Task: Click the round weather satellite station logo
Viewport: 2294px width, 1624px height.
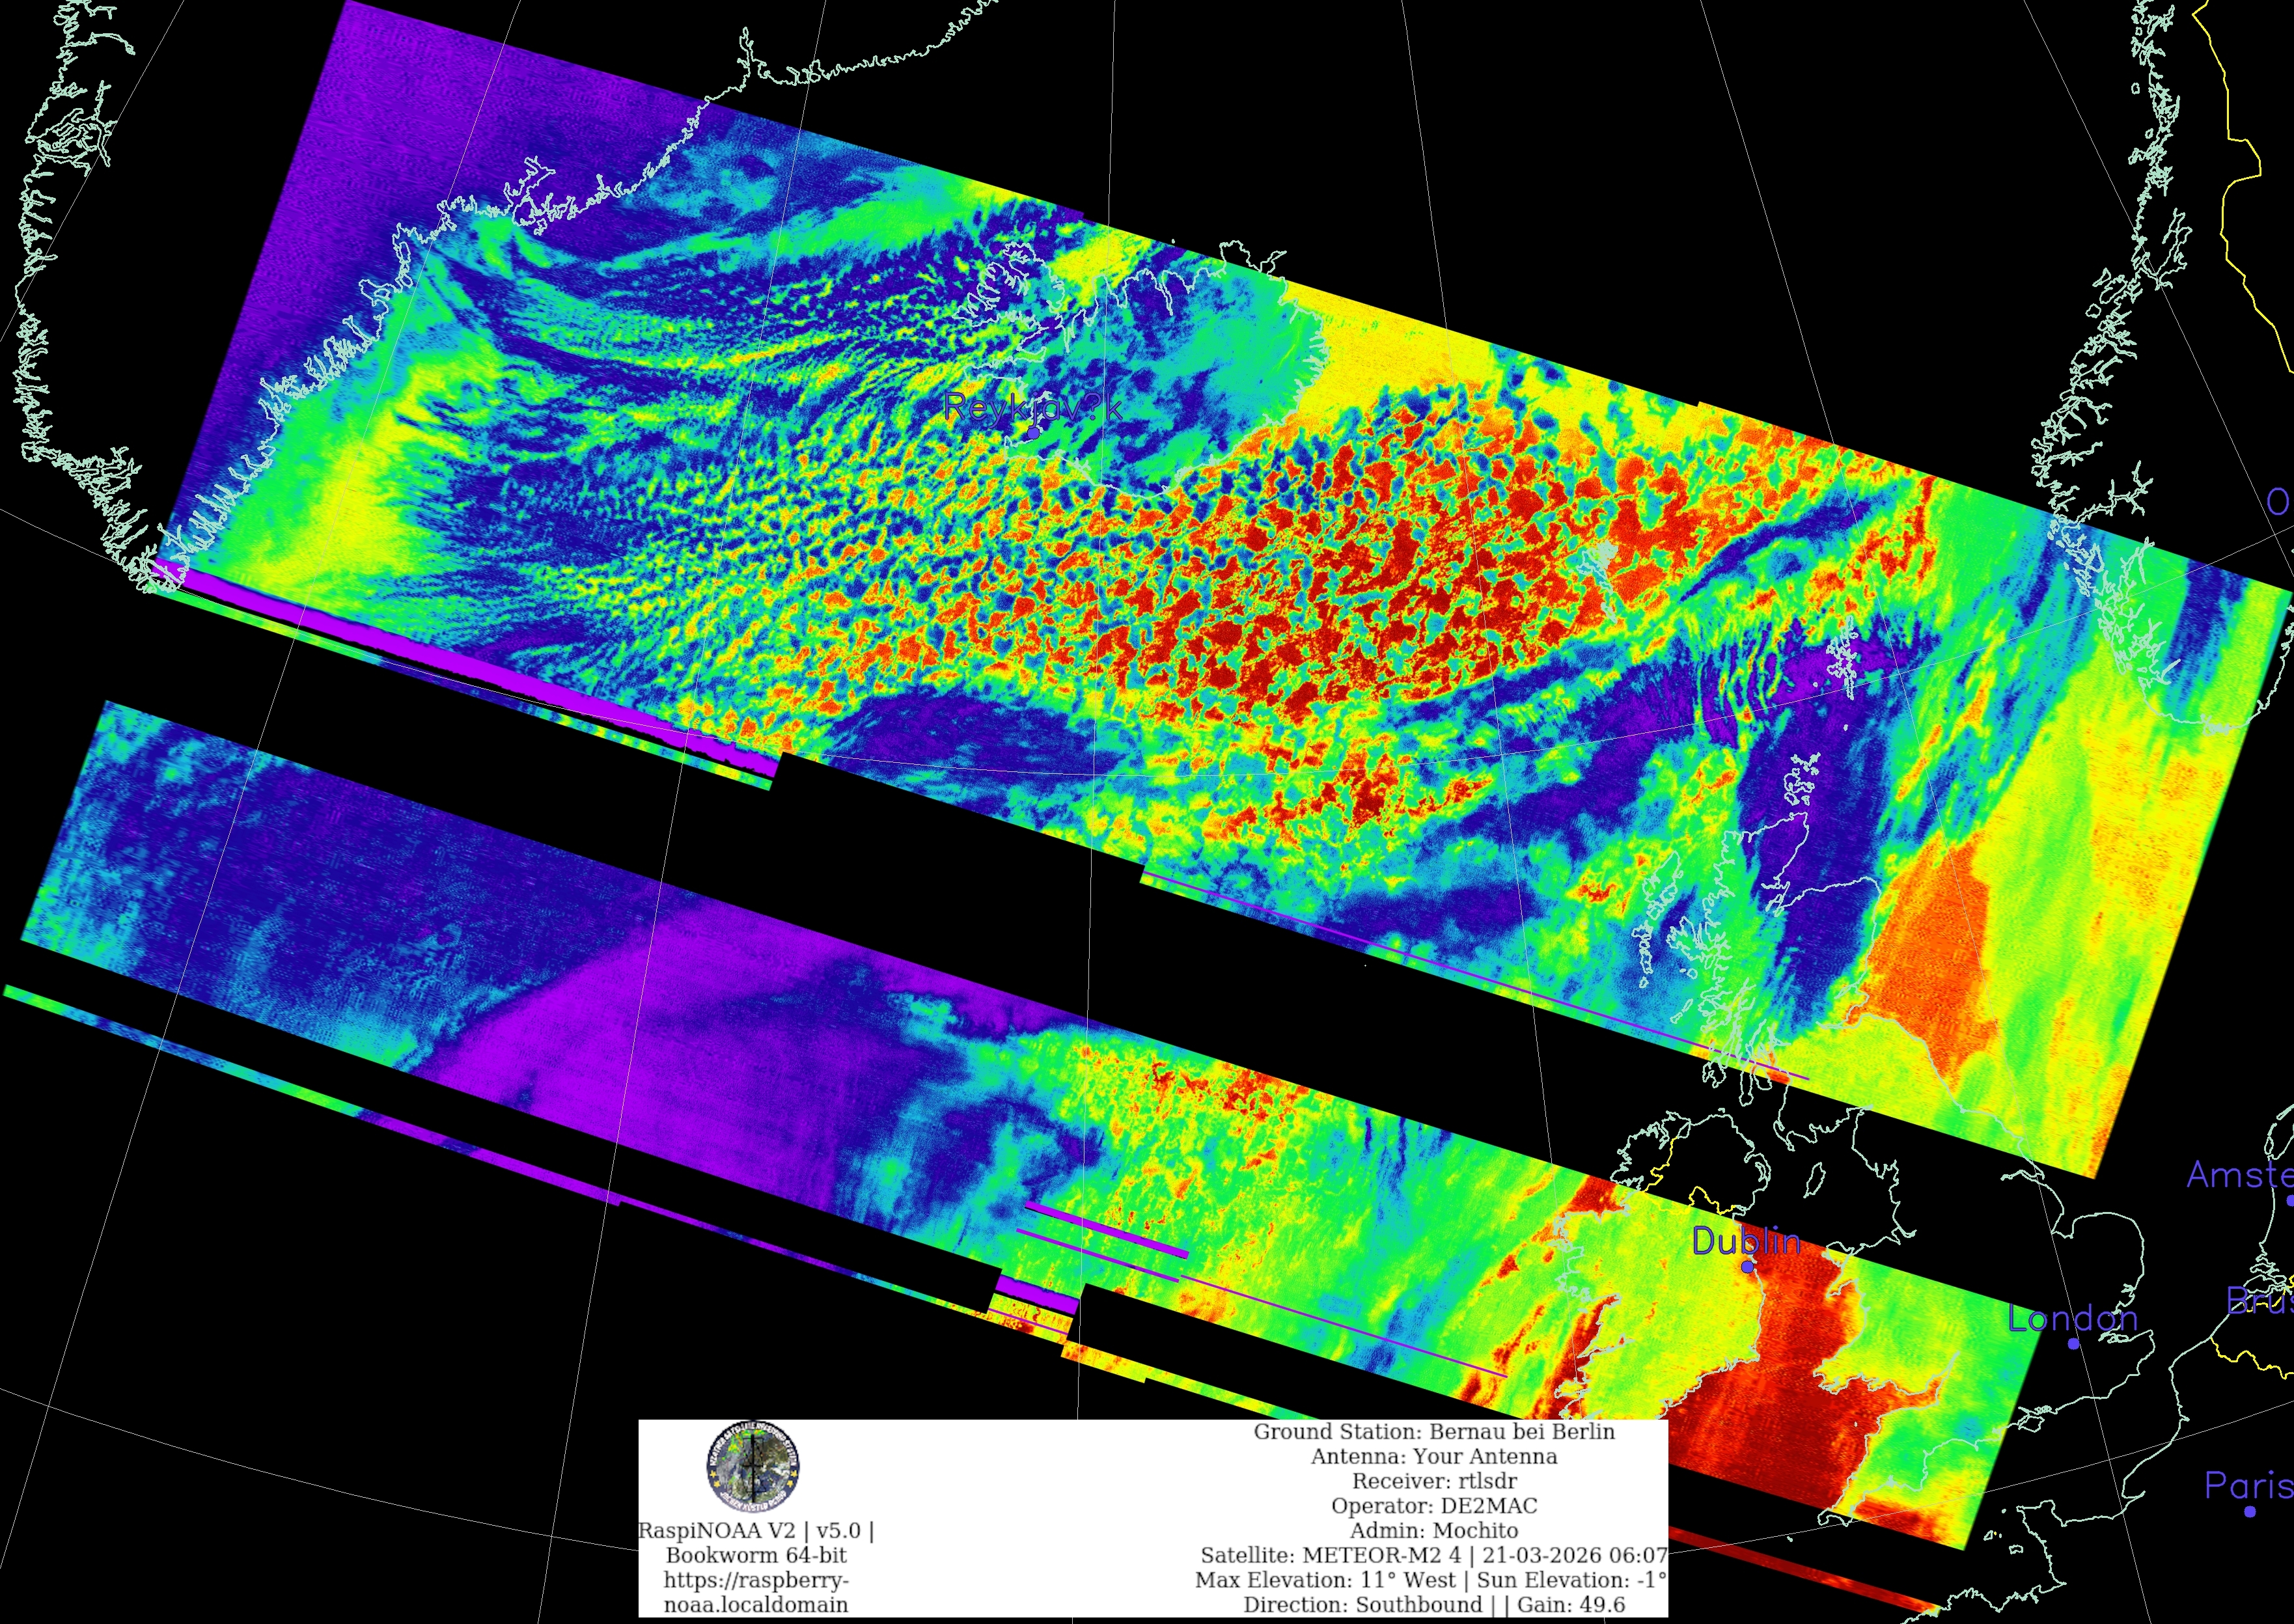Action: click(752, 1468)
